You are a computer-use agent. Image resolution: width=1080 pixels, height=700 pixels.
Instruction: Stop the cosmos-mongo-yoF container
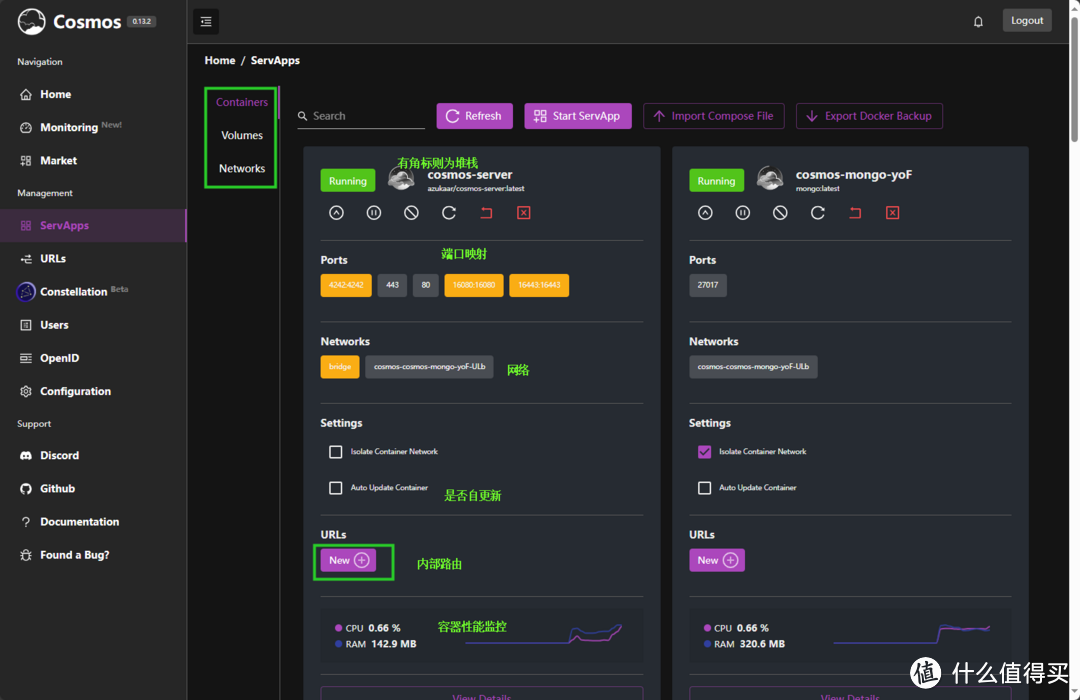pos(780,213)
